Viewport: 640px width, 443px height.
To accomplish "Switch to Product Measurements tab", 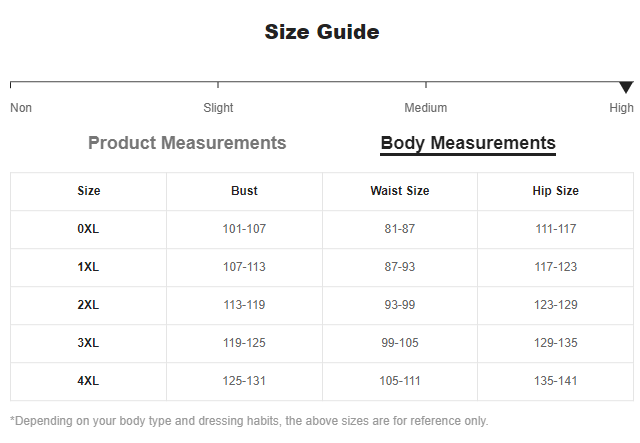I will tap(187, 143).
